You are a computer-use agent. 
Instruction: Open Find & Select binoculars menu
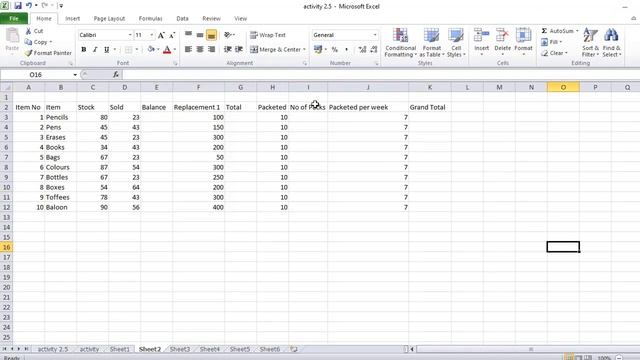611,42
